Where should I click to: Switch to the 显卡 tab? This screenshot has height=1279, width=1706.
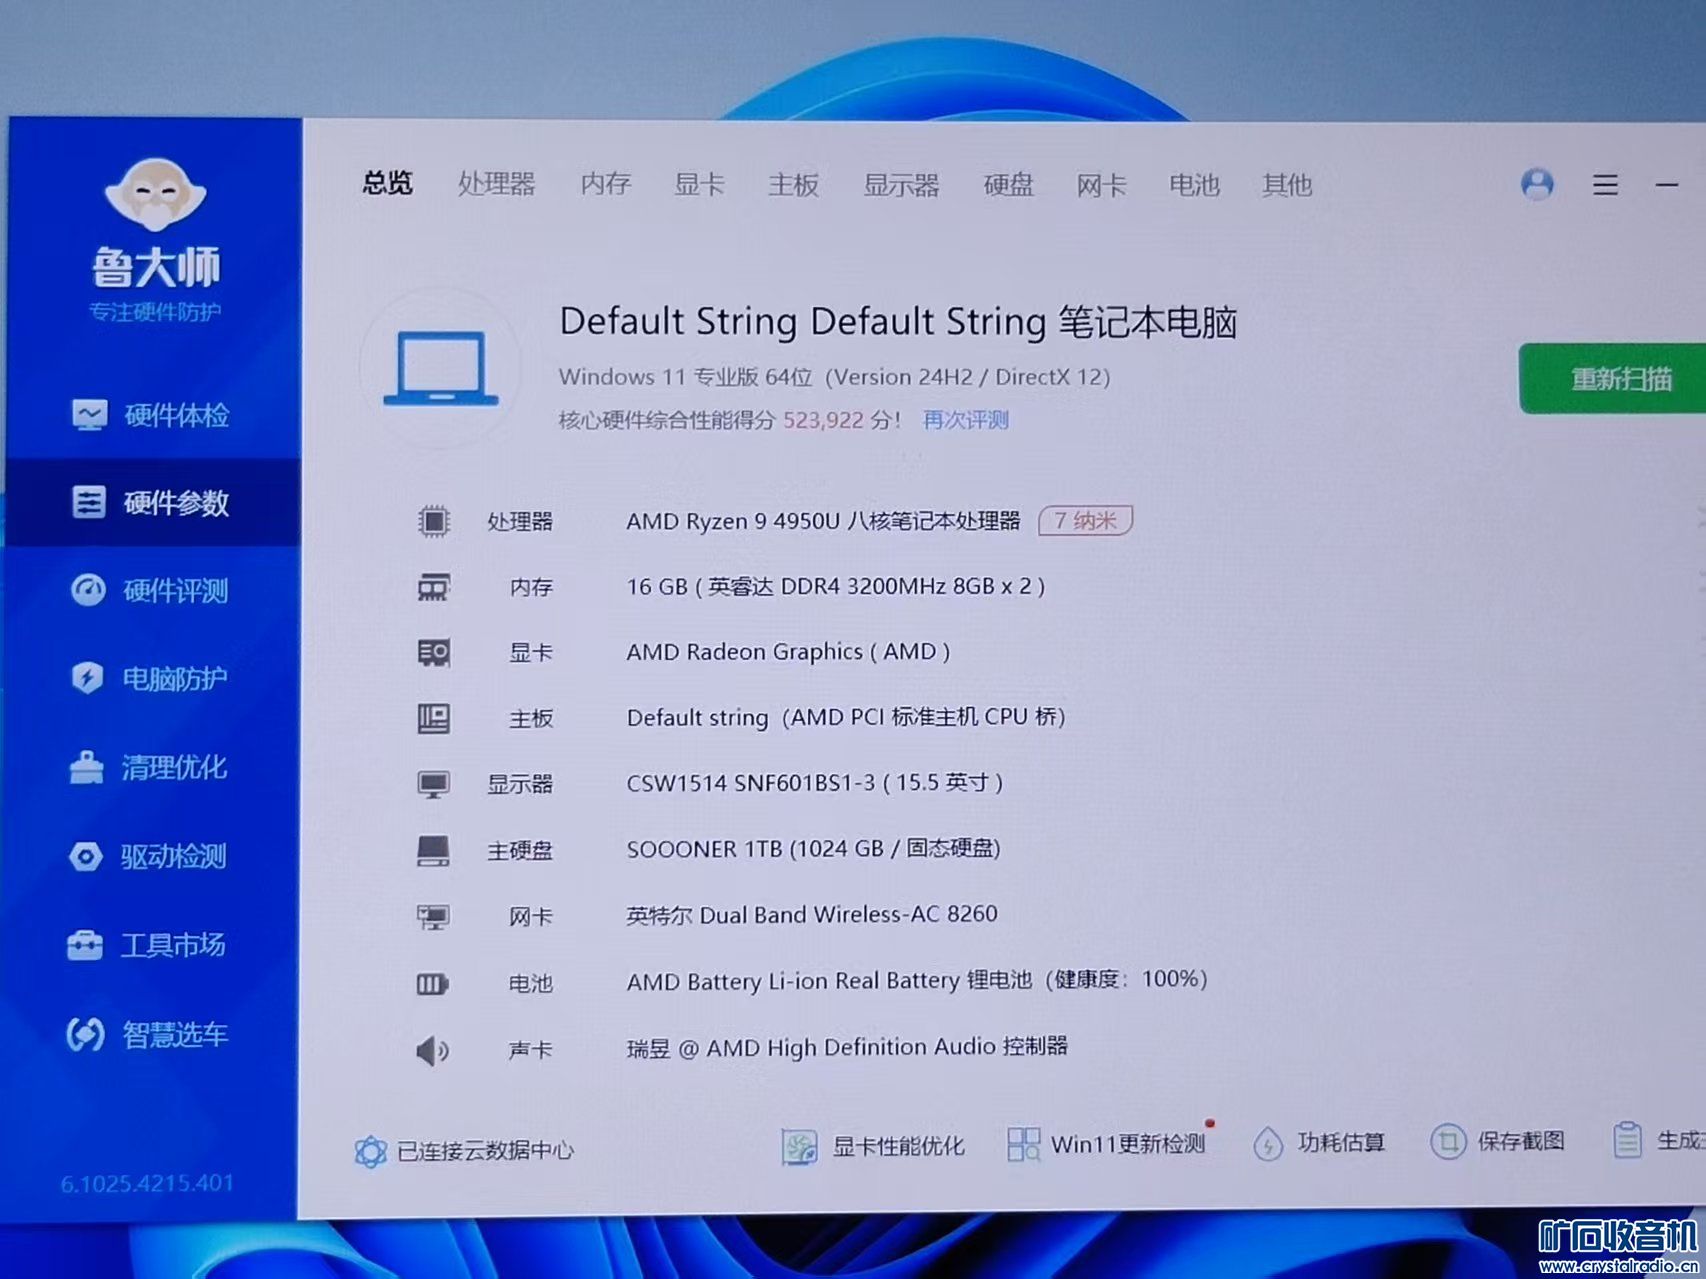tap(699, 184)
